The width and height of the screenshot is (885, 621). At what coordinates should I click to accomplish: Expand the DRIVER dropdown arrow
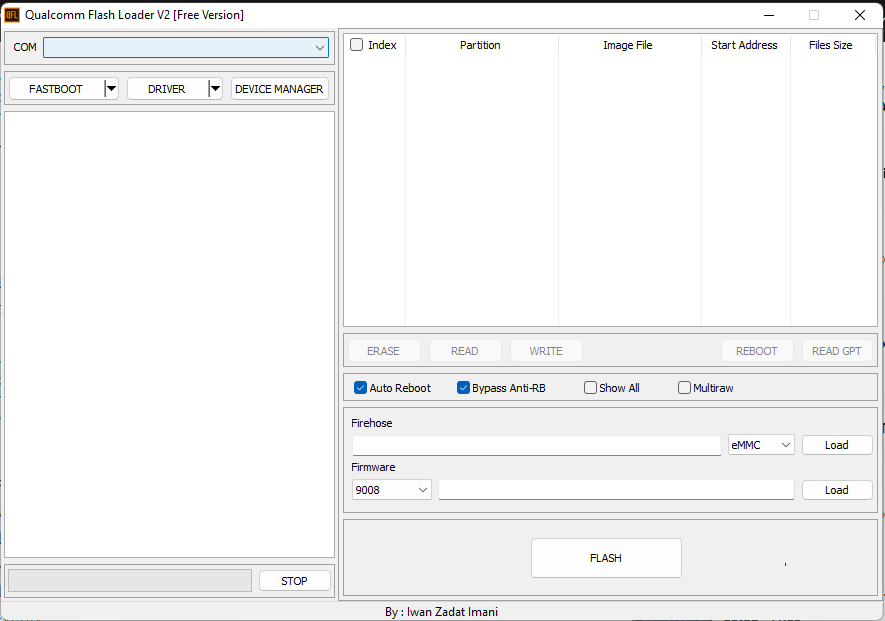click(x=214, y=88)
